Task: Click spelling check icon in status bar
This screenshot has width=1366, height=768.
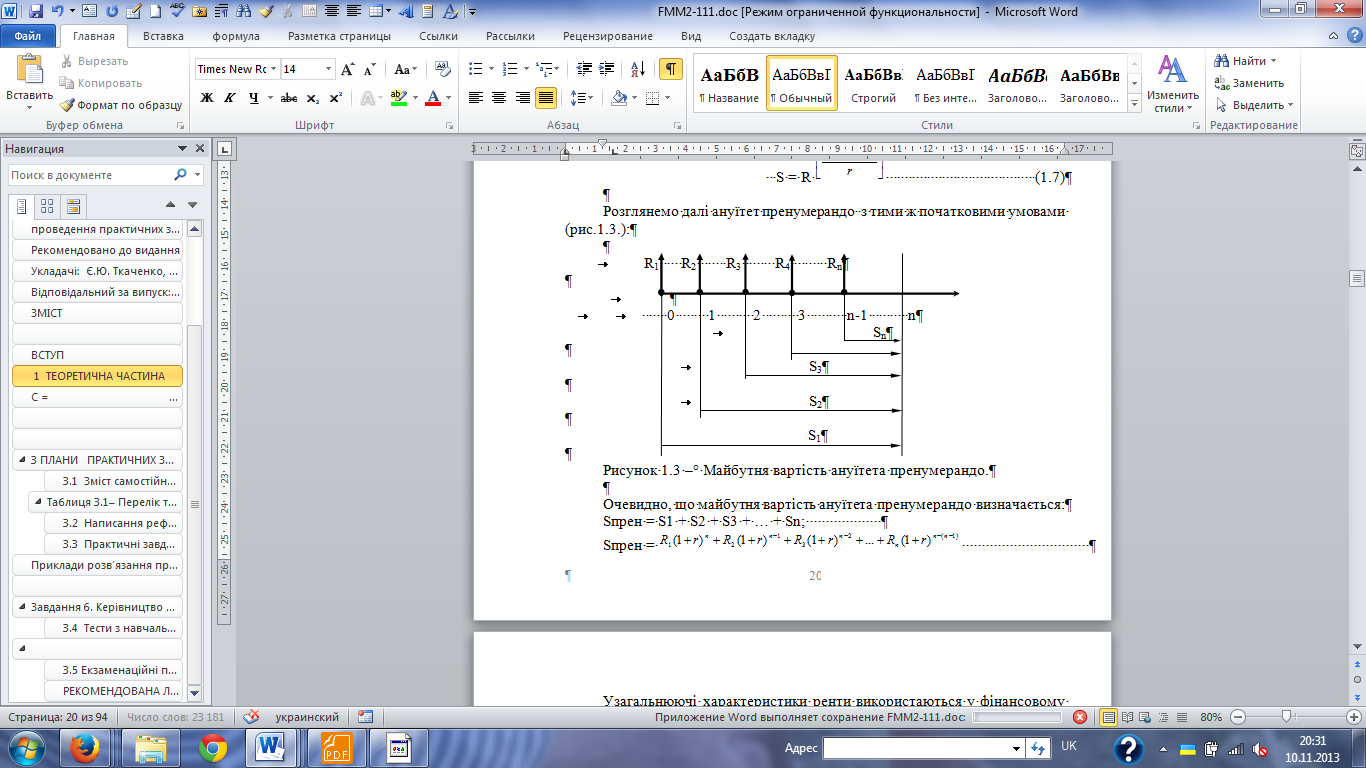Action: [252, 717]
